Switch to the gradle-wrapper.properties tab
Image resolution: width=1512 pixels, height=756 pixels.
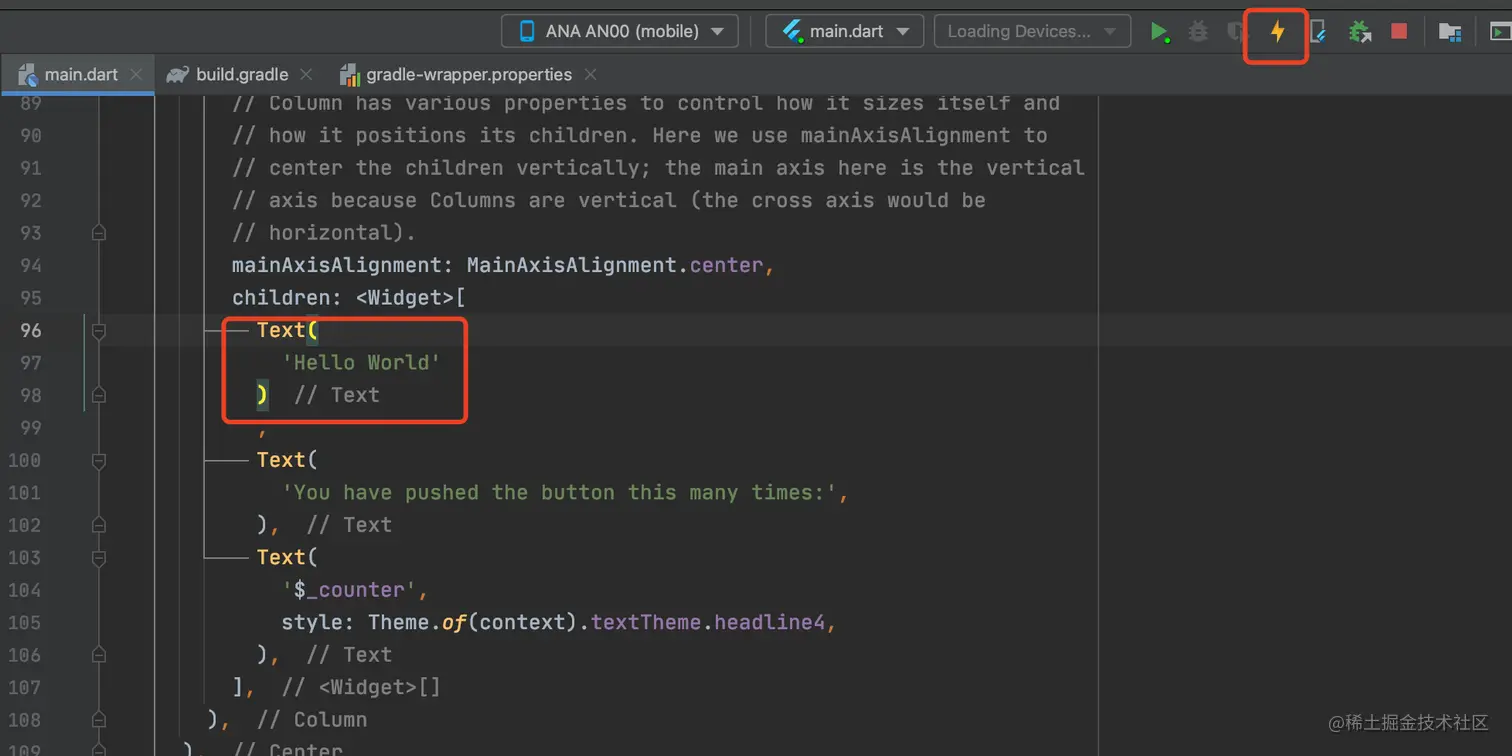point(468,75)
